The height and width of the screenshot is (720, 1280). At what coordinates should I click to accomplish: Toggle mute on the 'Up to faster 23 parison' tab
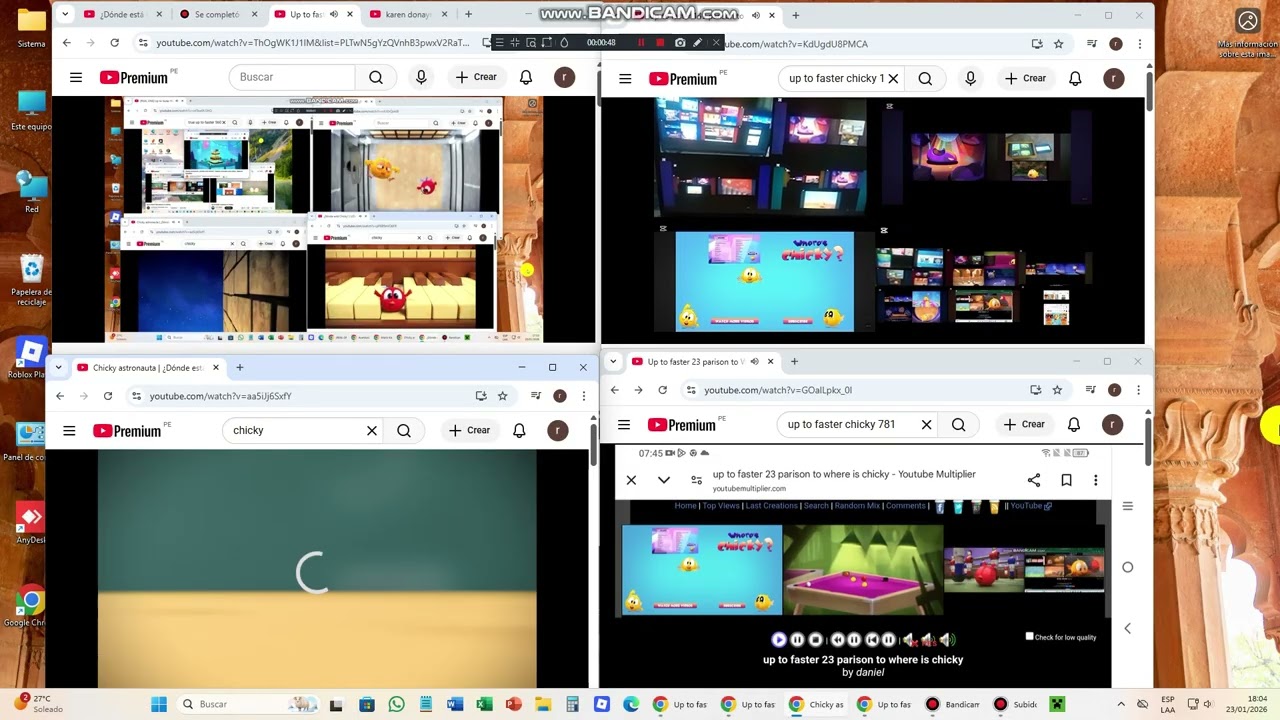(754, 361)
